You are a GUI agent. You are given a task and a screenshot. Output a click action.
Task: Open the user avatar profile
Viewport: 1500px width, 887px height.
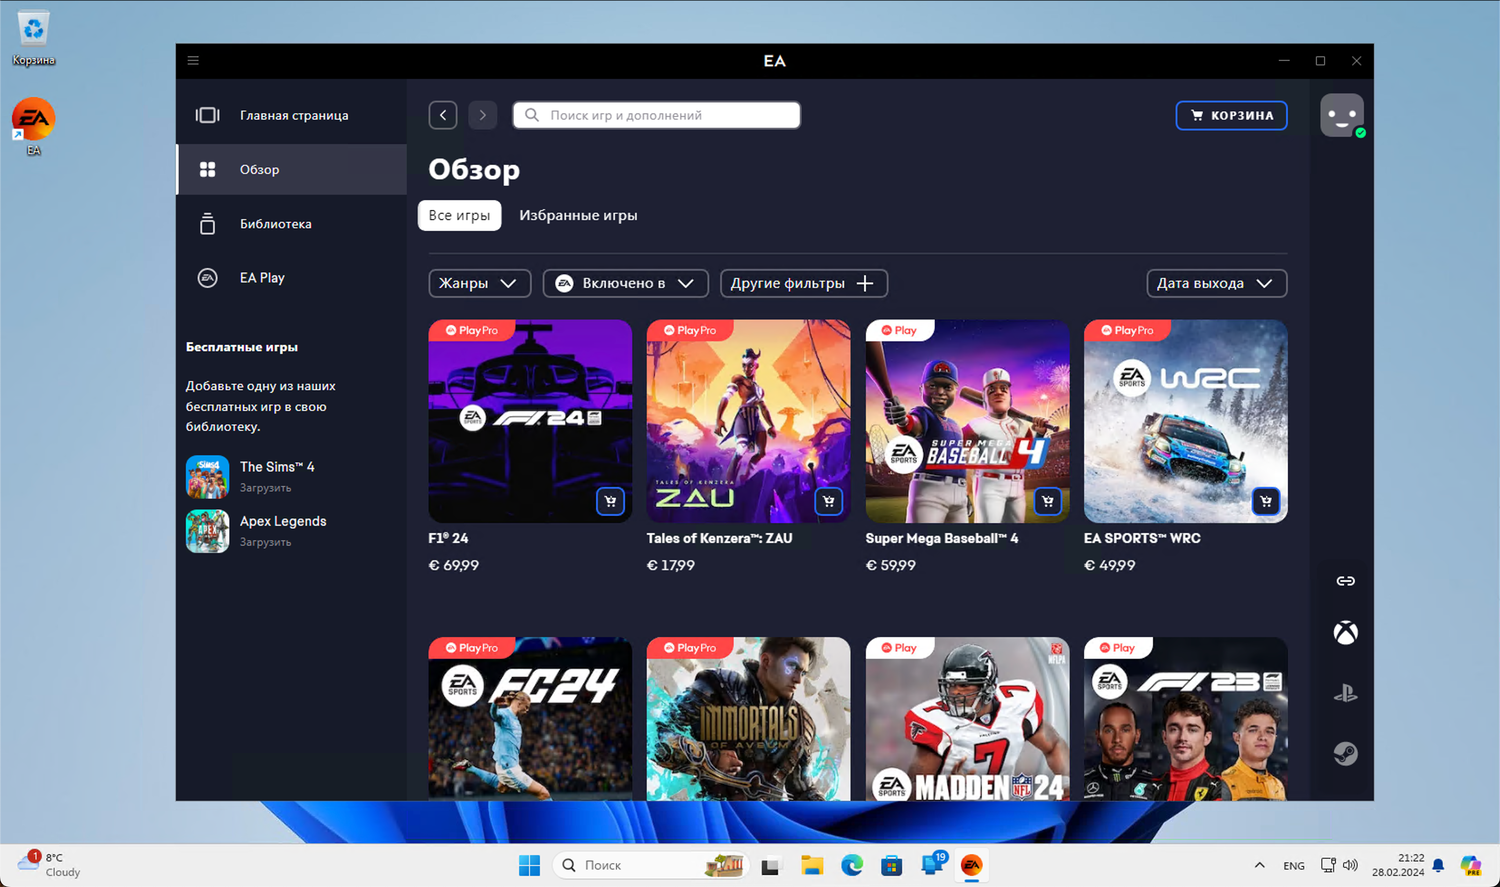(1342, 115)
